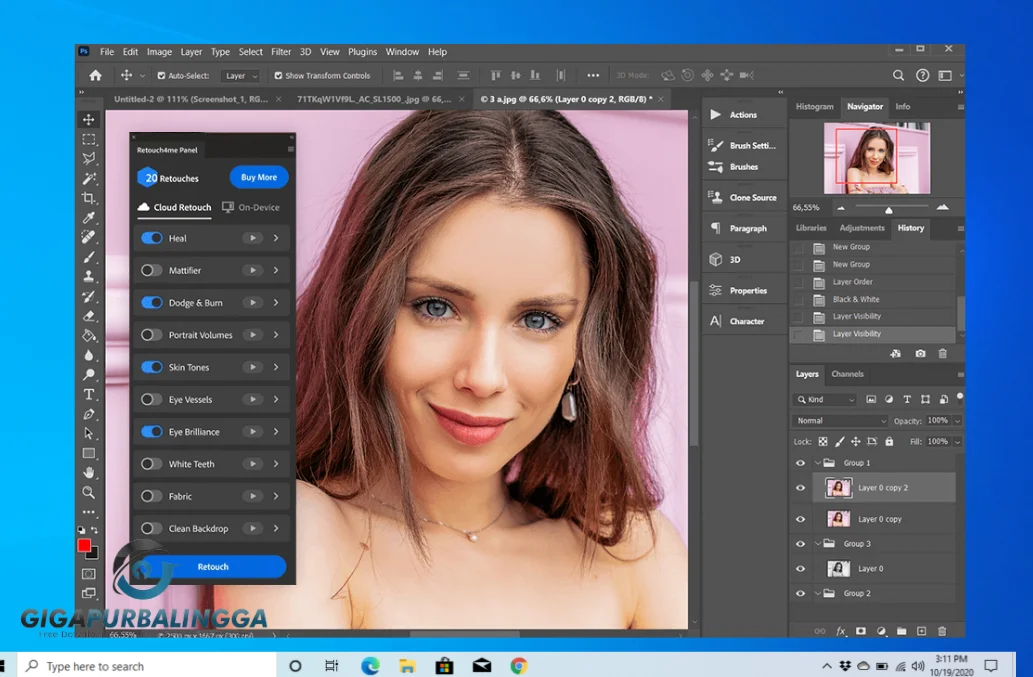
Task: Select the Magic Wand tool
Action: point(88,178)
